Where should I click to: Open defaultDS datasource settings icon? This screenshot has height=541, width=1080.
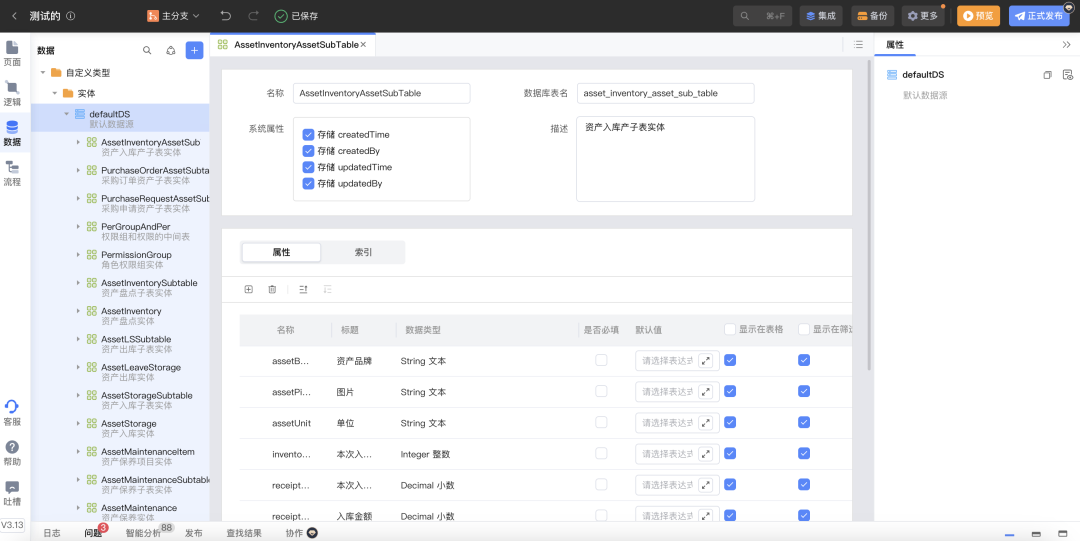pos(1068,74)
